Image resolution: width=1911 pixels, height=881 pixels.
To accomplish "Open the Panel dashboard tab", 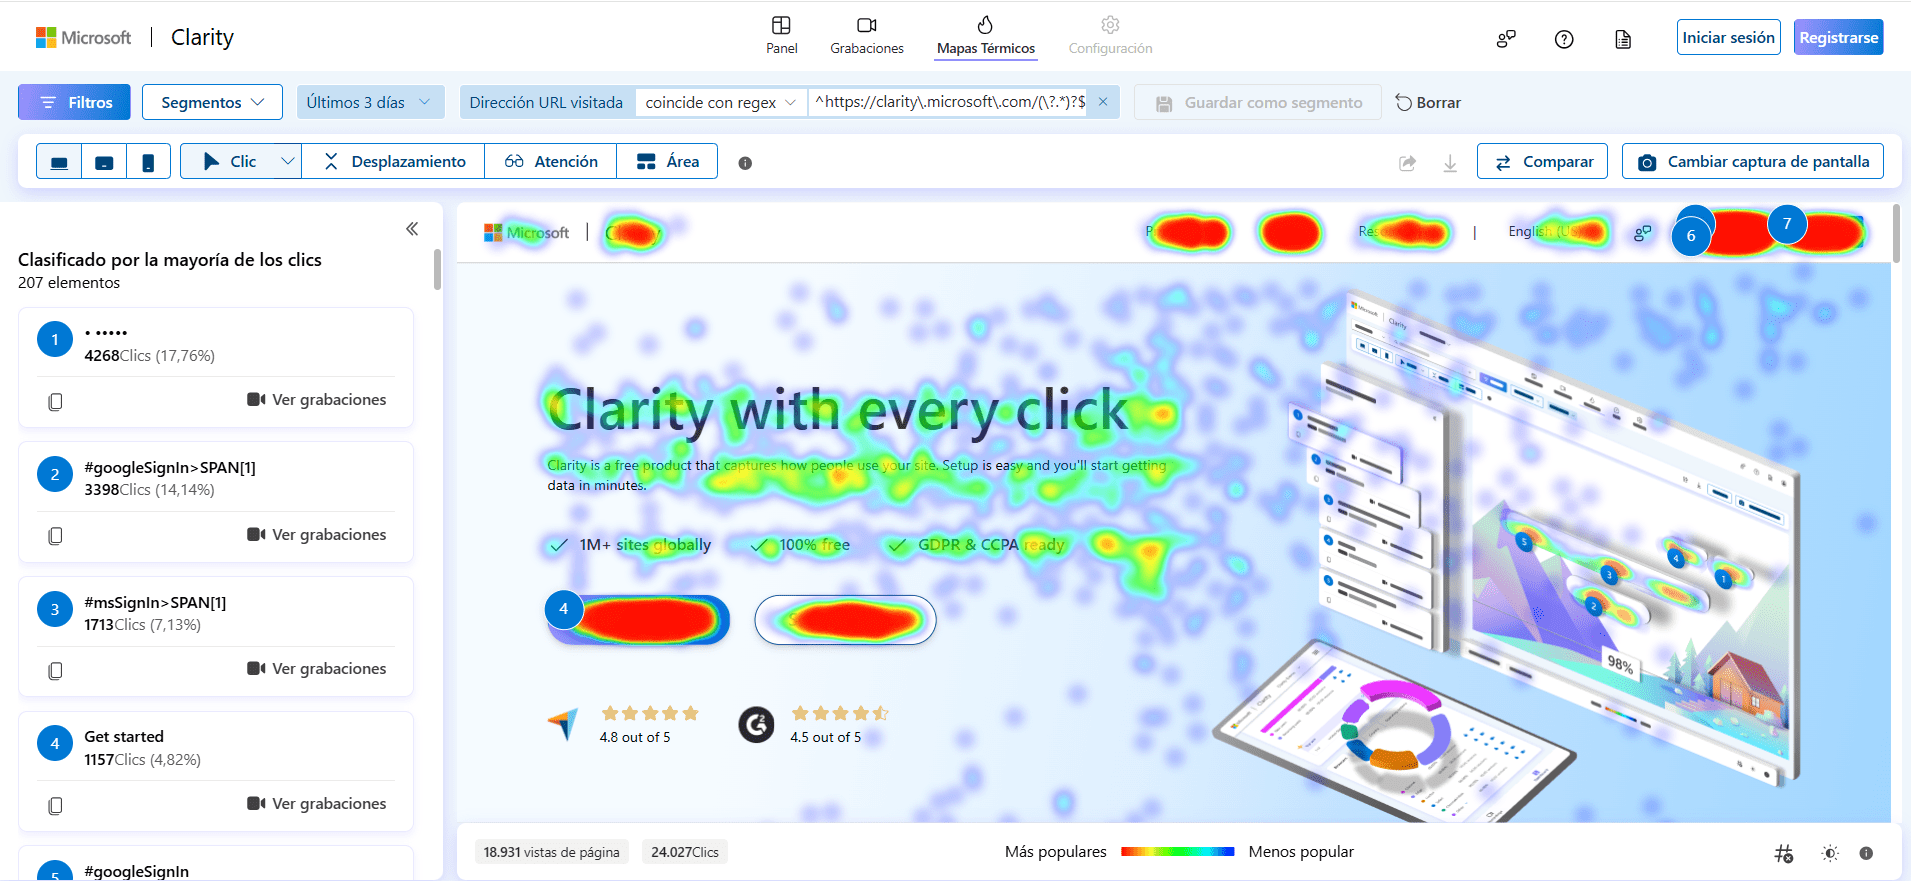I will click(x=781, y=36).
